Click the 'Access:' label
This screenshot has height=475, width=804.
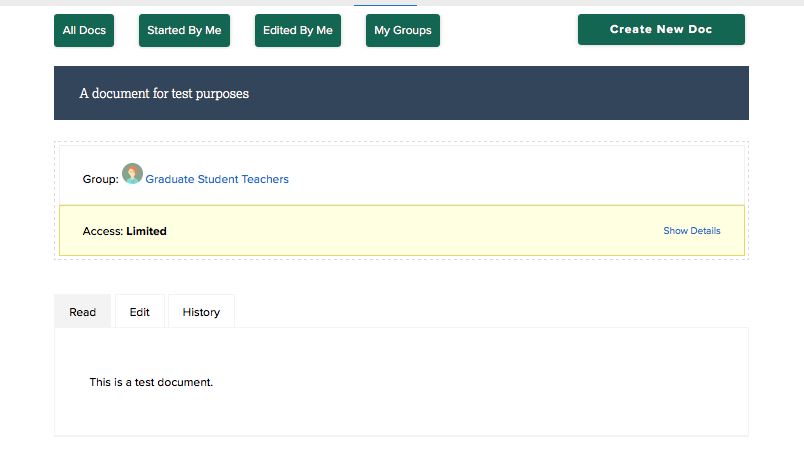103,231
